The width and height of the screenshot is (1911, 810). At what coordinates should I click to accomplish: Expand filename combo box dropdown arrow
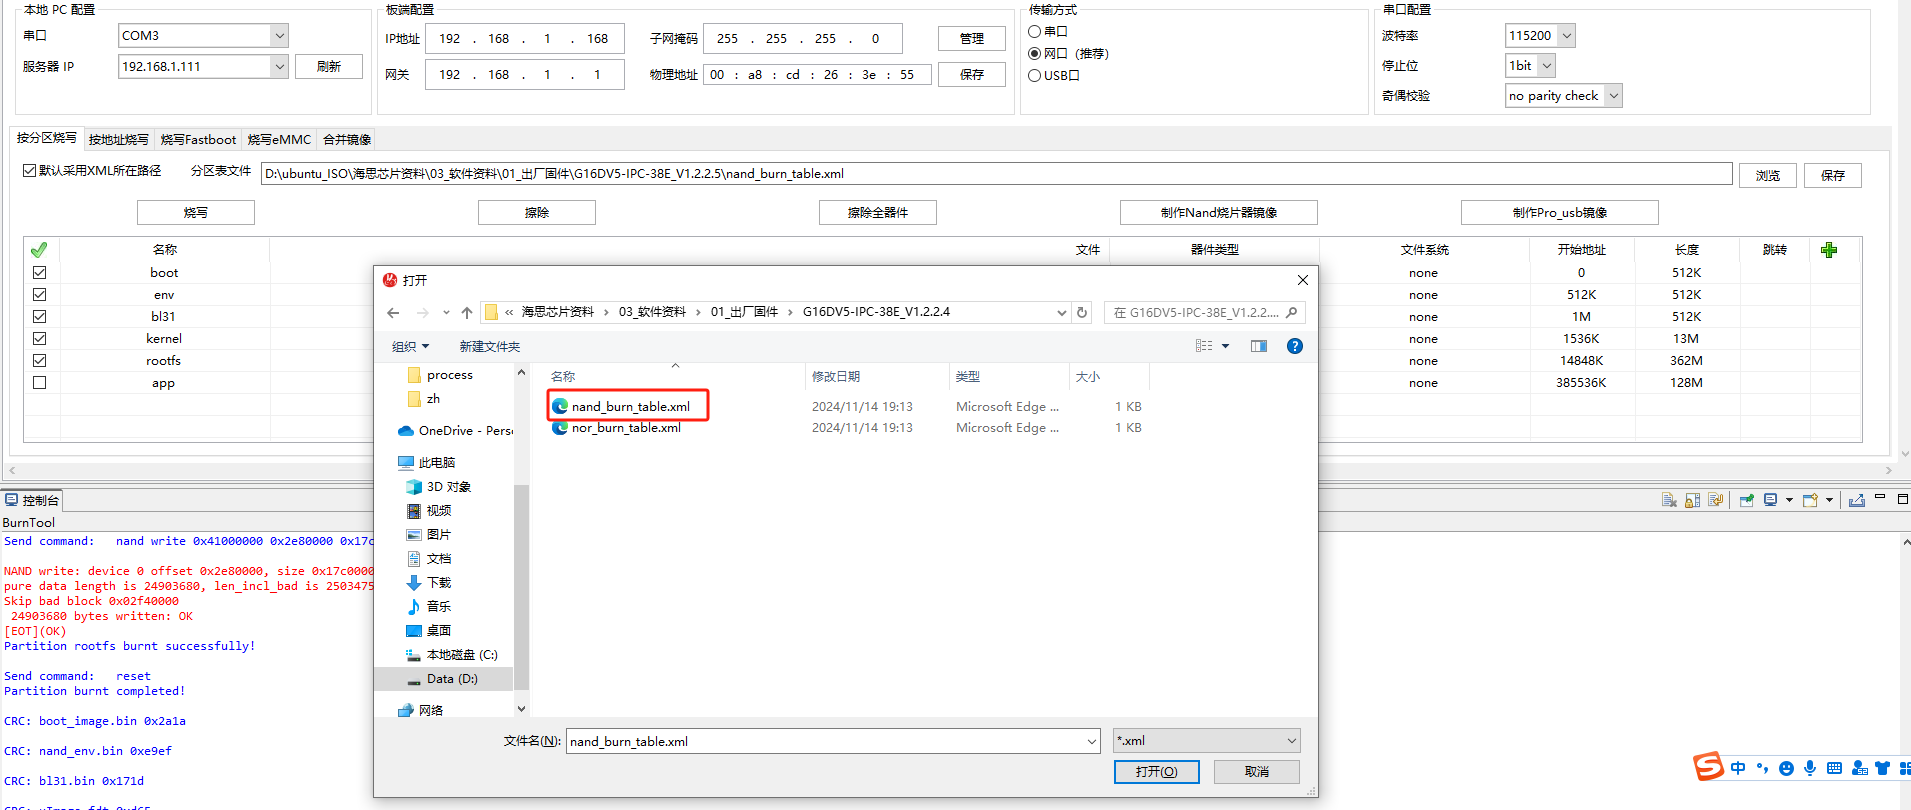click(1091, 742)
